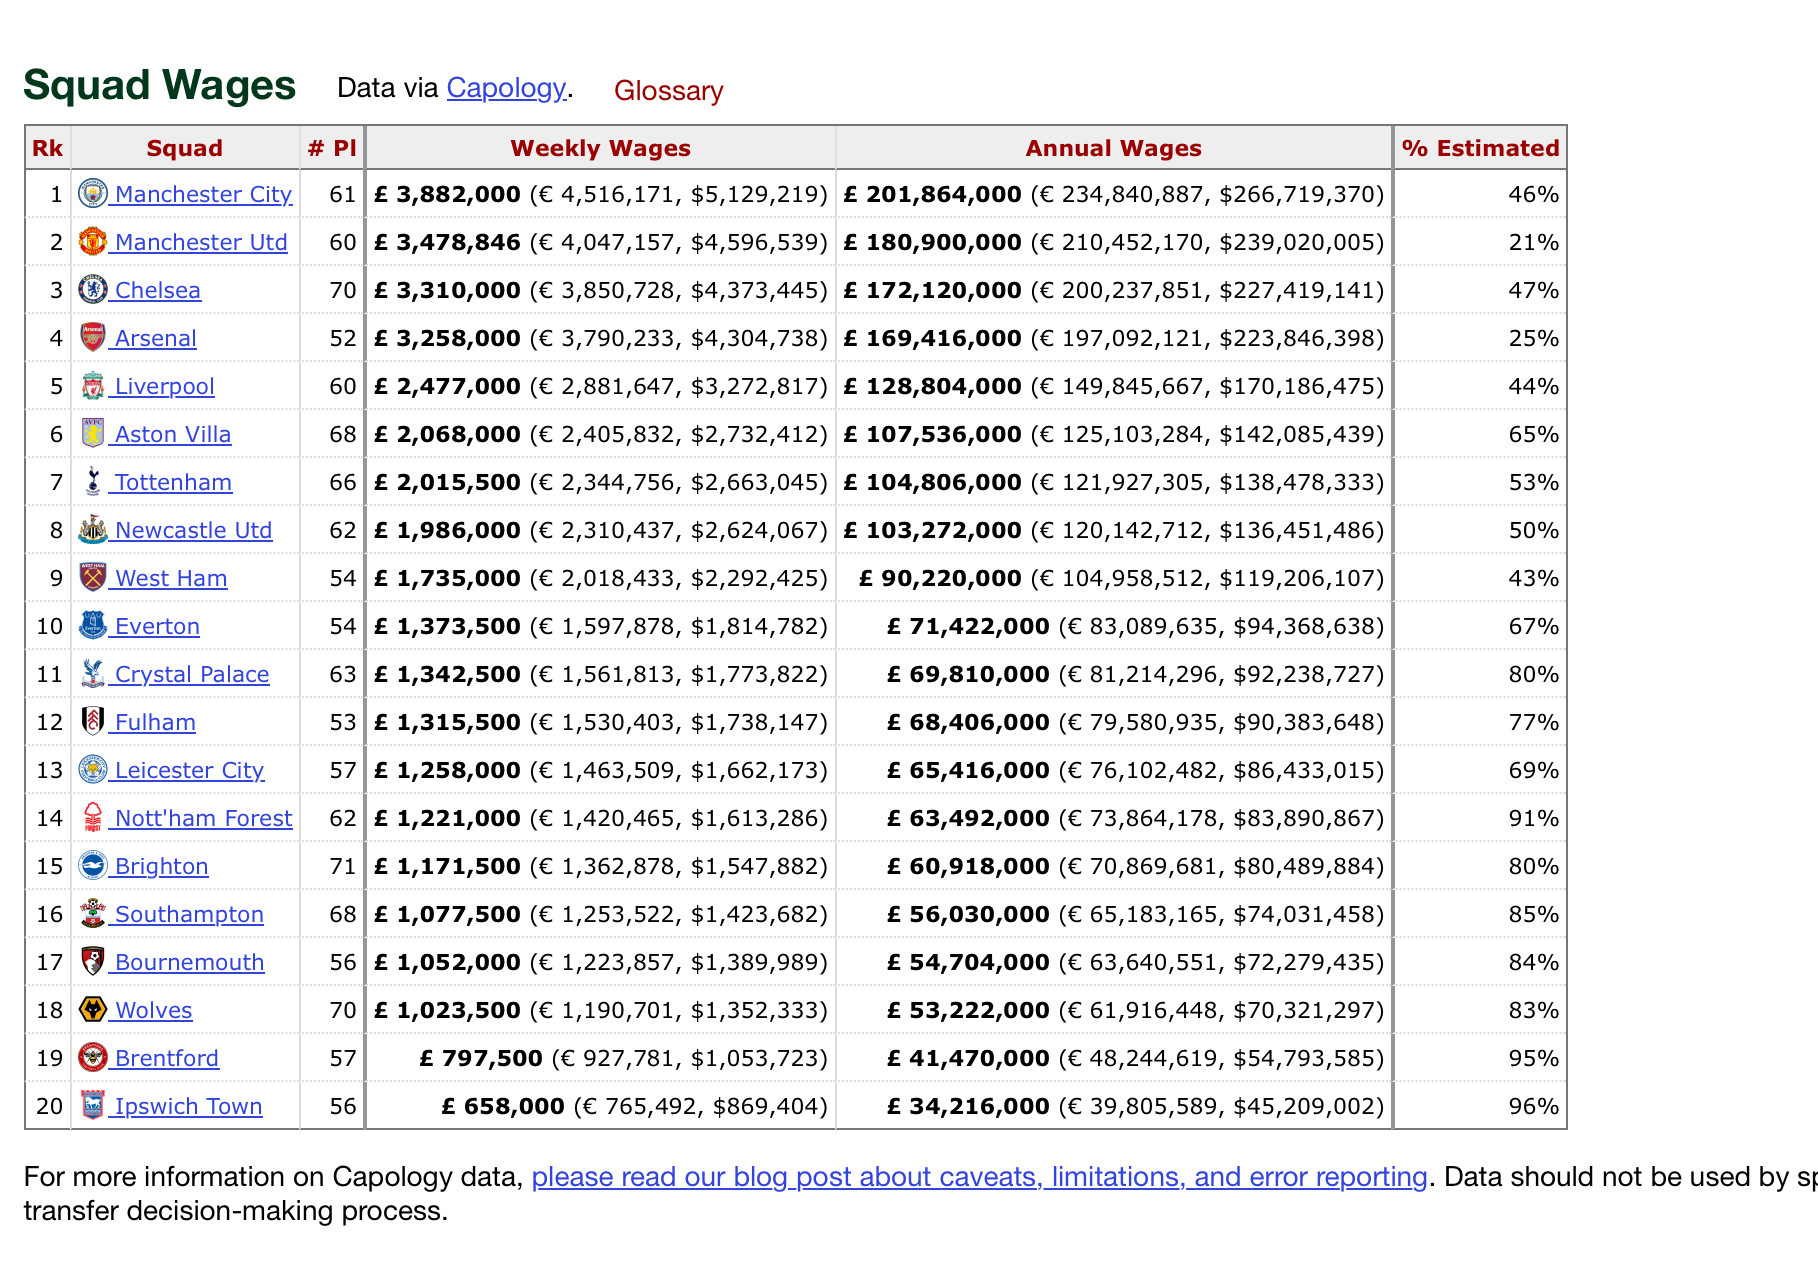Open the blog post about caveats and limitations

979,1177
